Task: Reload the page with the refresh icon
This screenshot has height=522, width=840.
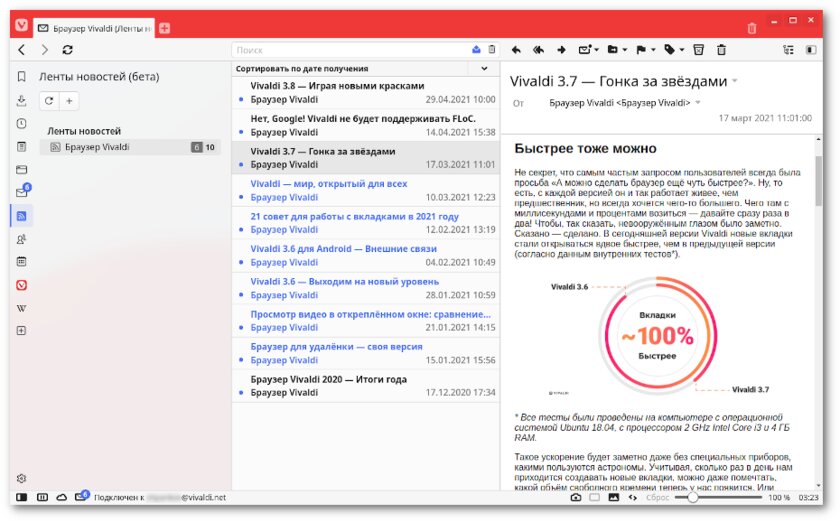Action: (68, 50)
